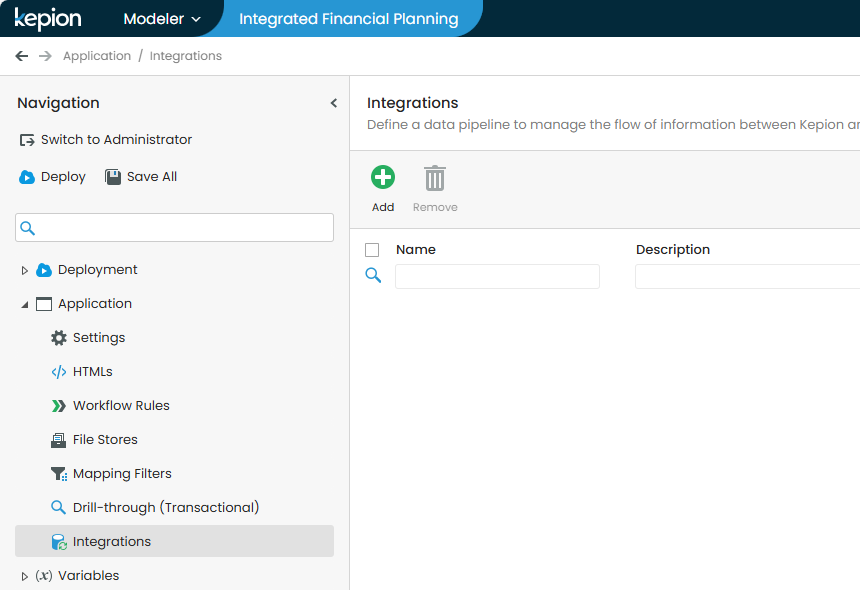The height and width of the screenshot is (590, 860).
Task: Expand the Variables tree node
Action: click(25, 576)
